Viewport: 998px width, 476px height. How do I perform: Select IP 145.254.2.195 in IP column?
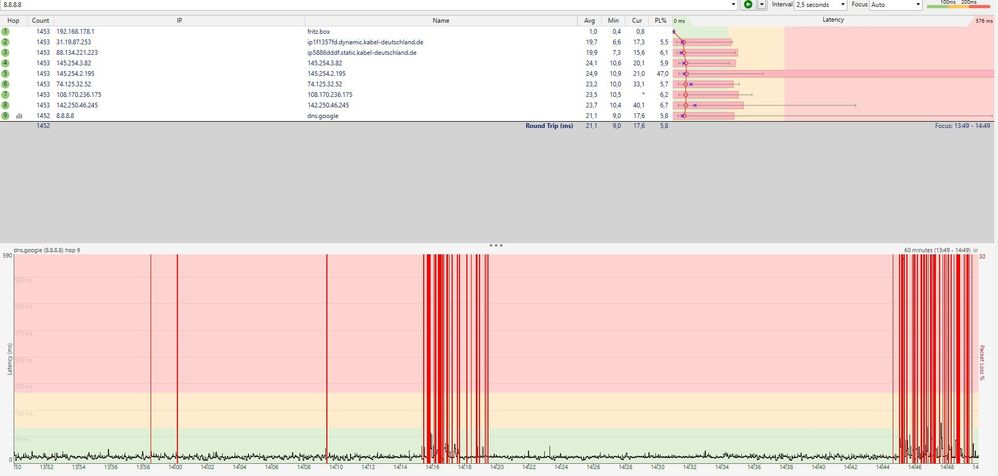point(75,74)
